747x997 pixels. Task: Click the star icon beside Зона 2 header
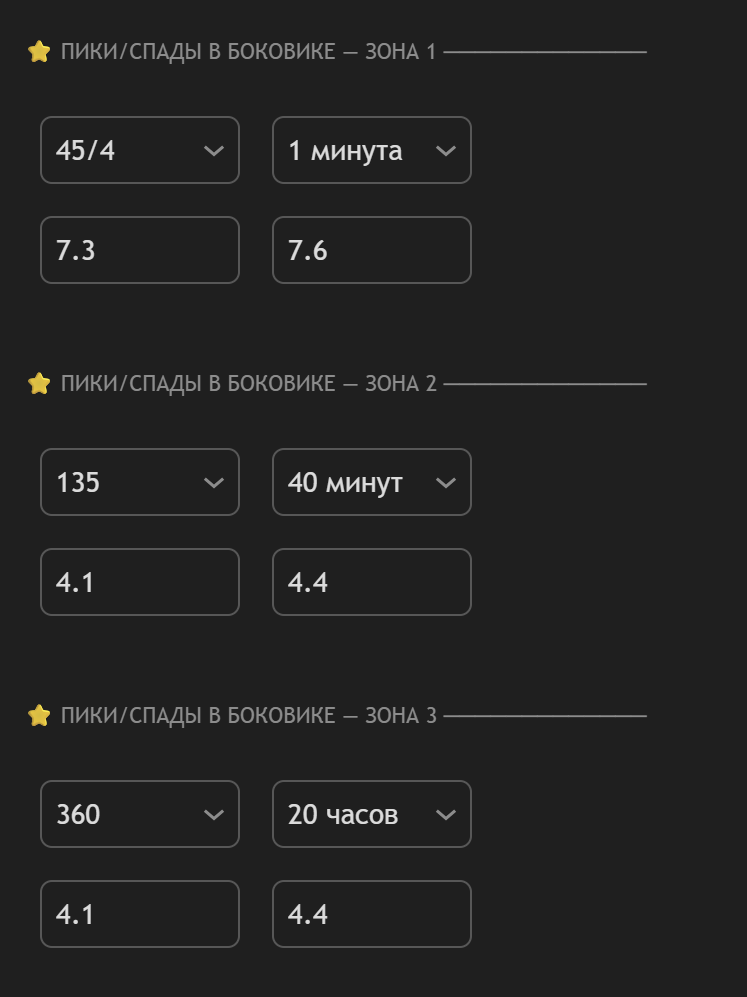click(39, 384)
